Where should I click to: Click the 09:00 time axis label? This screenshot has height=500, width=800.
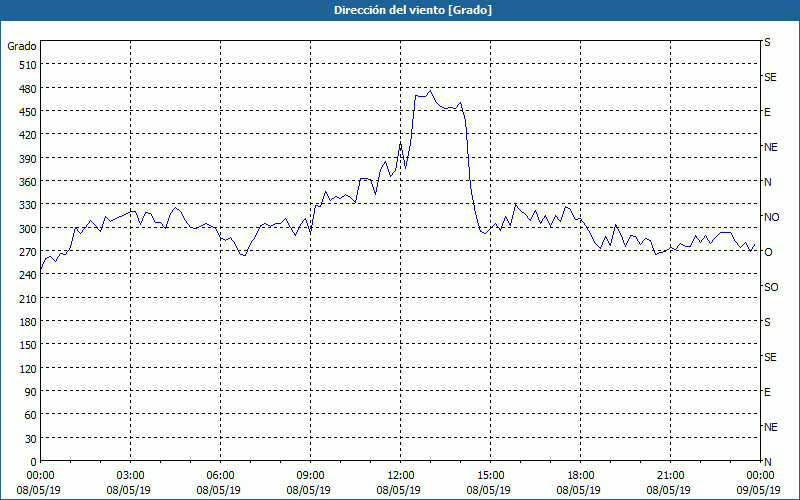(311, 476)
